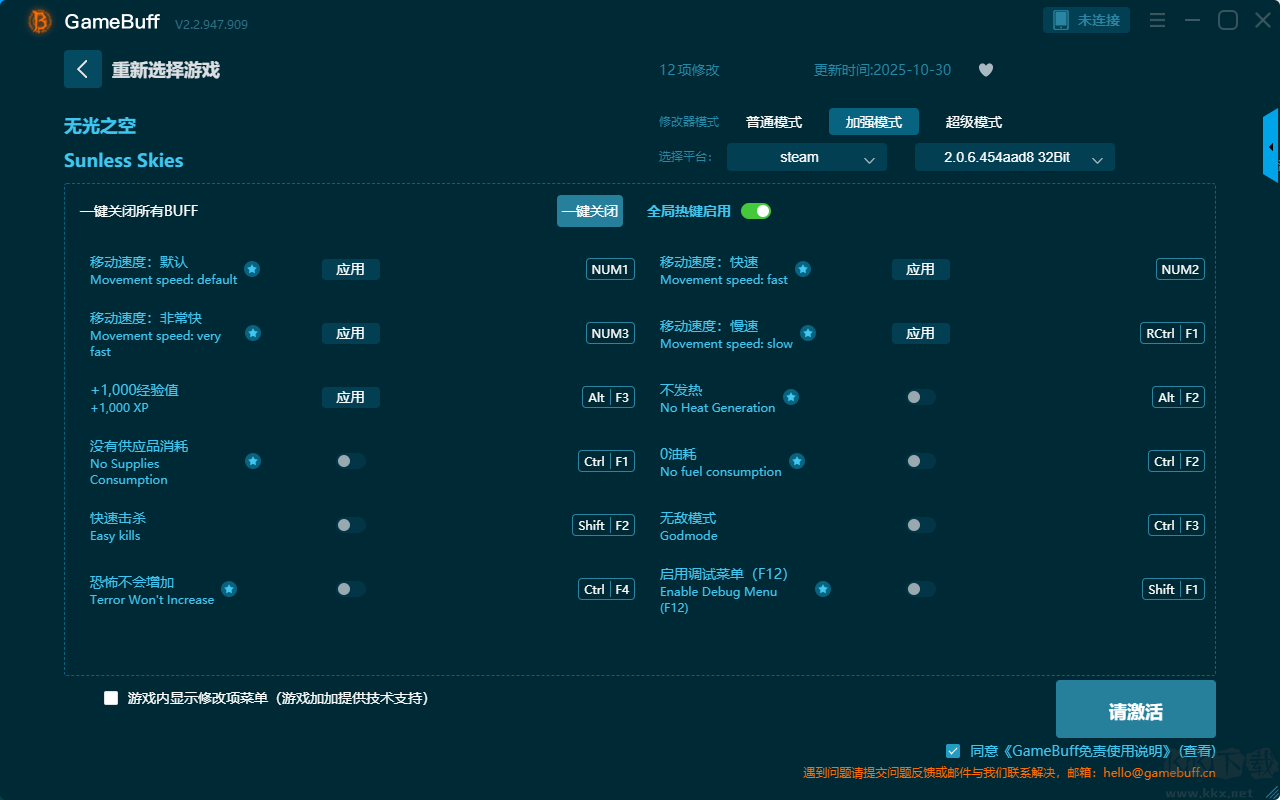The image size is (1280, 800).
Task: Open the 查看 disclaimer link
Action: [1197, 751]
